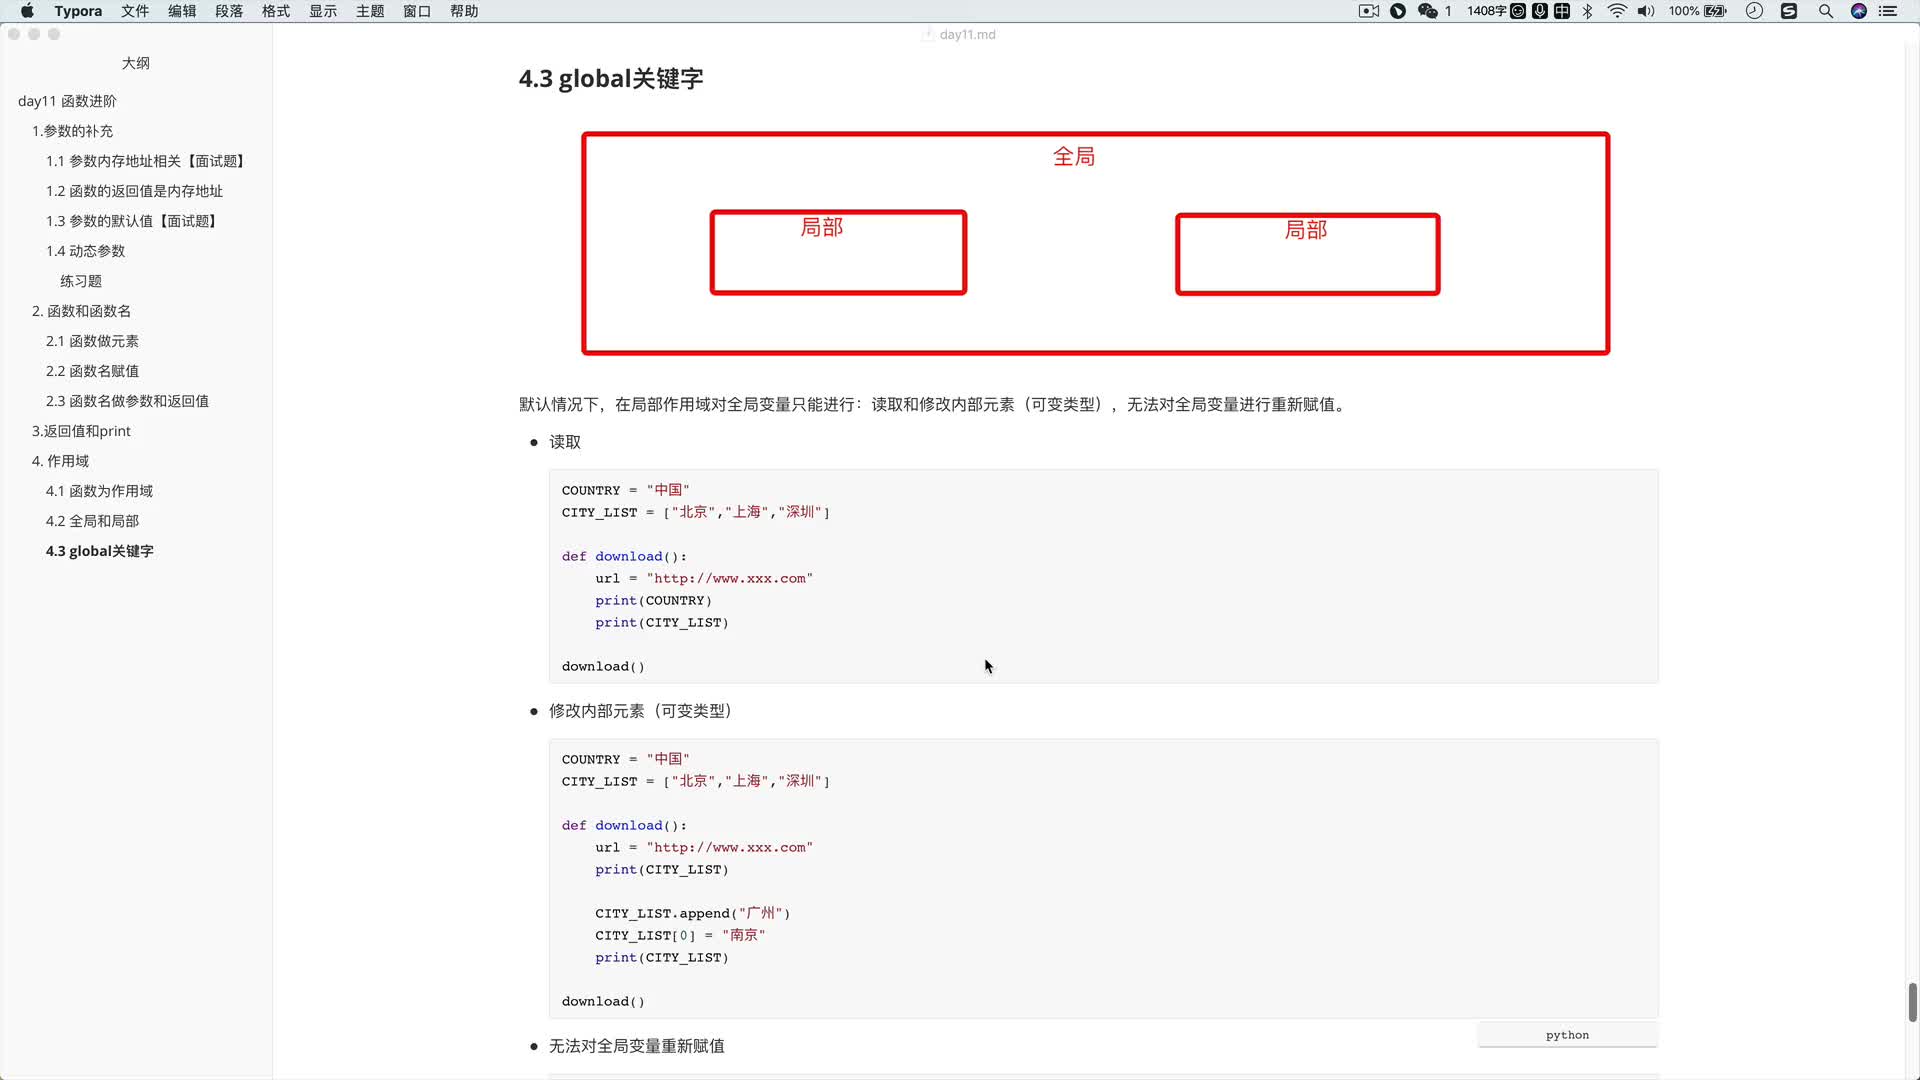Click the day11.md file icon in title bar

[927, 34]
